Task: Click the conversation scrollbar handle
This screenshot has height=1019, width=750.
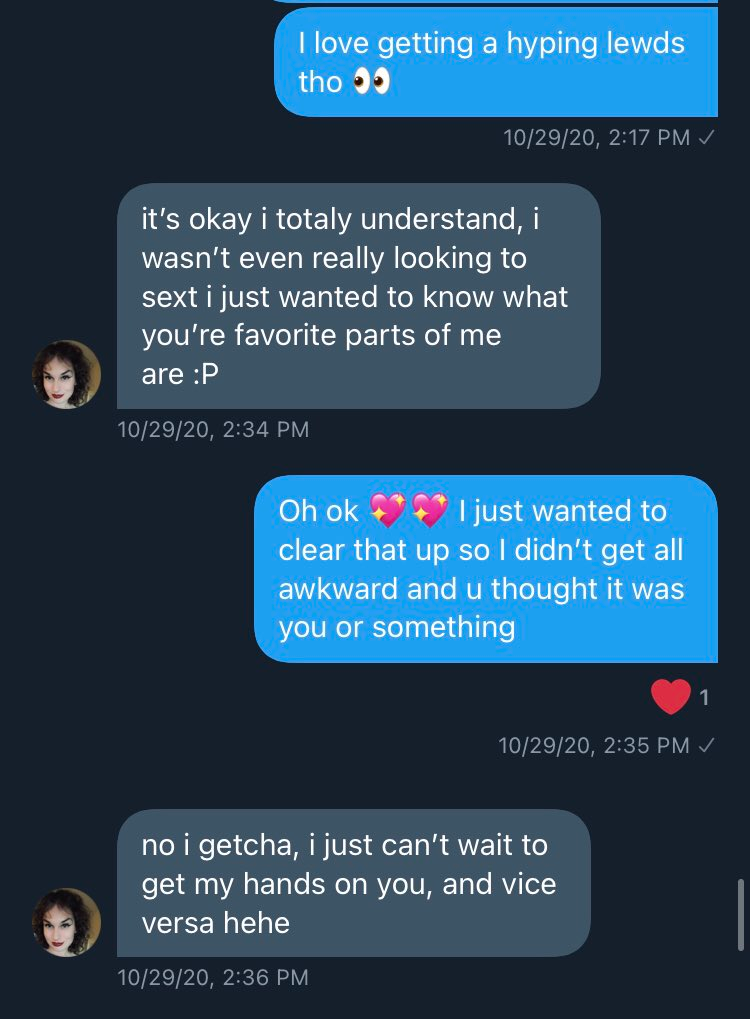Action: 740,915
